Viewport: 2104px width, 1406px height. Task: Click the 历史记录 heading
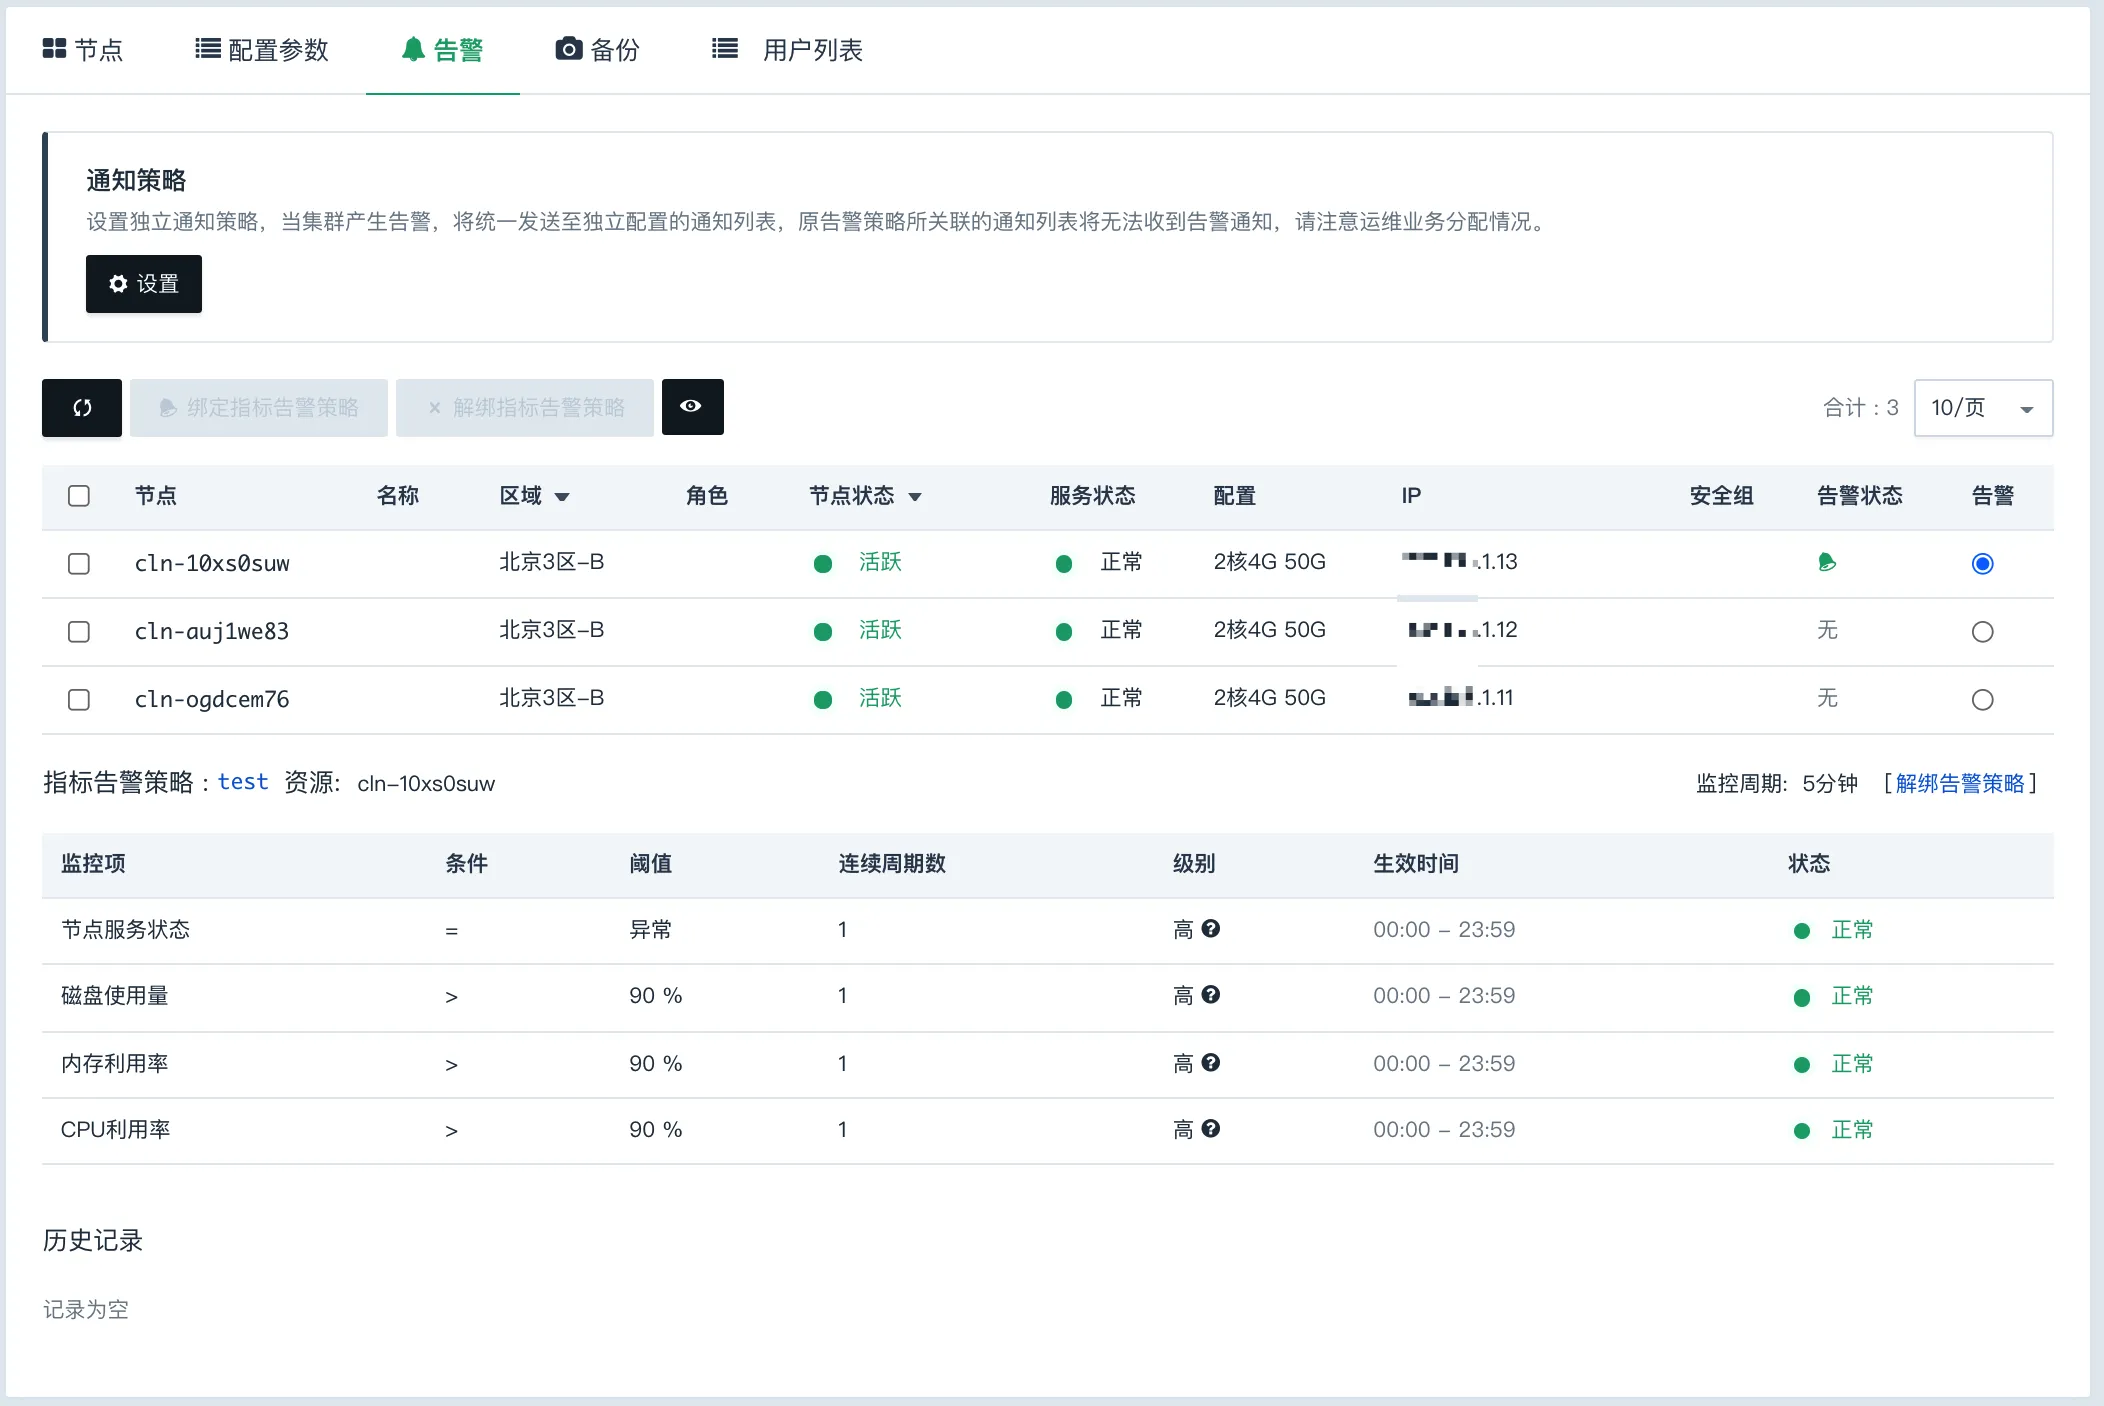[x=93, y=1240]
